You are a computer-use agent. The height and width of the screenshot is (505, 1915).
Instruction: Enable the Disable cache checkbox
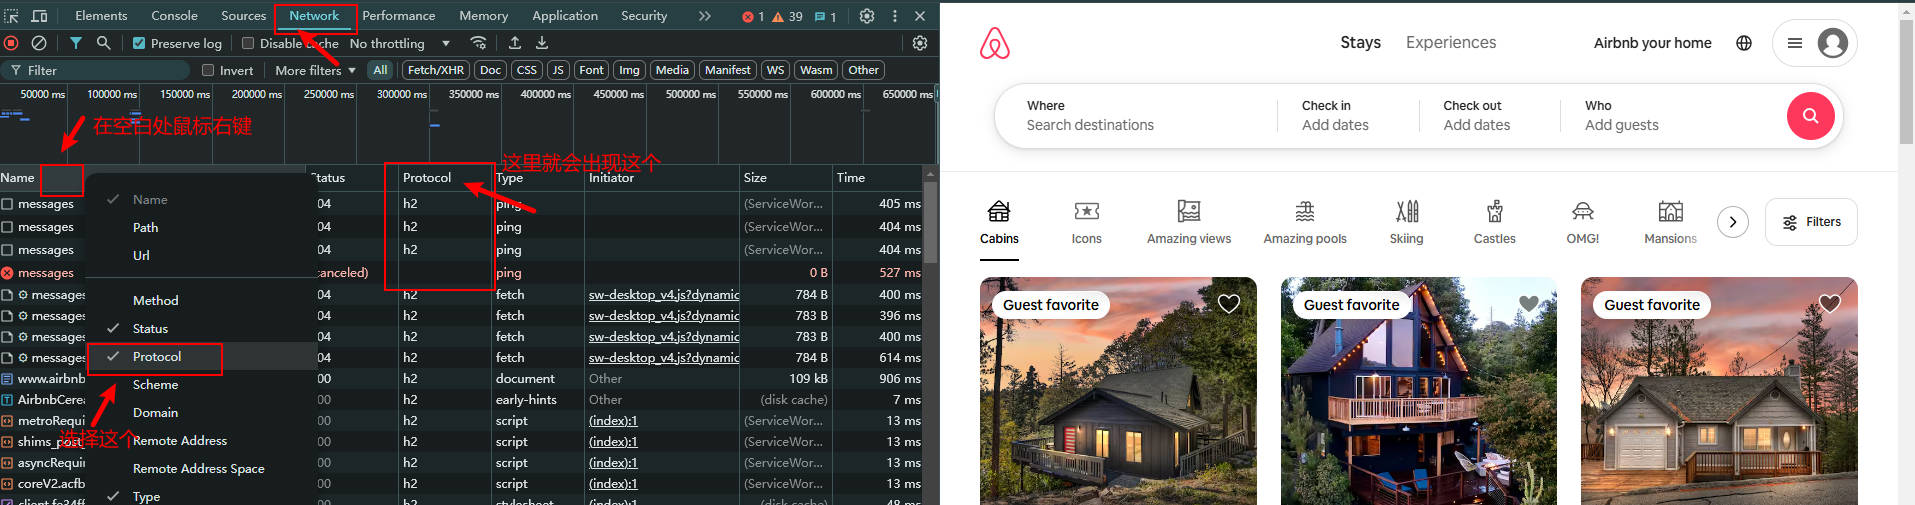(248, 43)
